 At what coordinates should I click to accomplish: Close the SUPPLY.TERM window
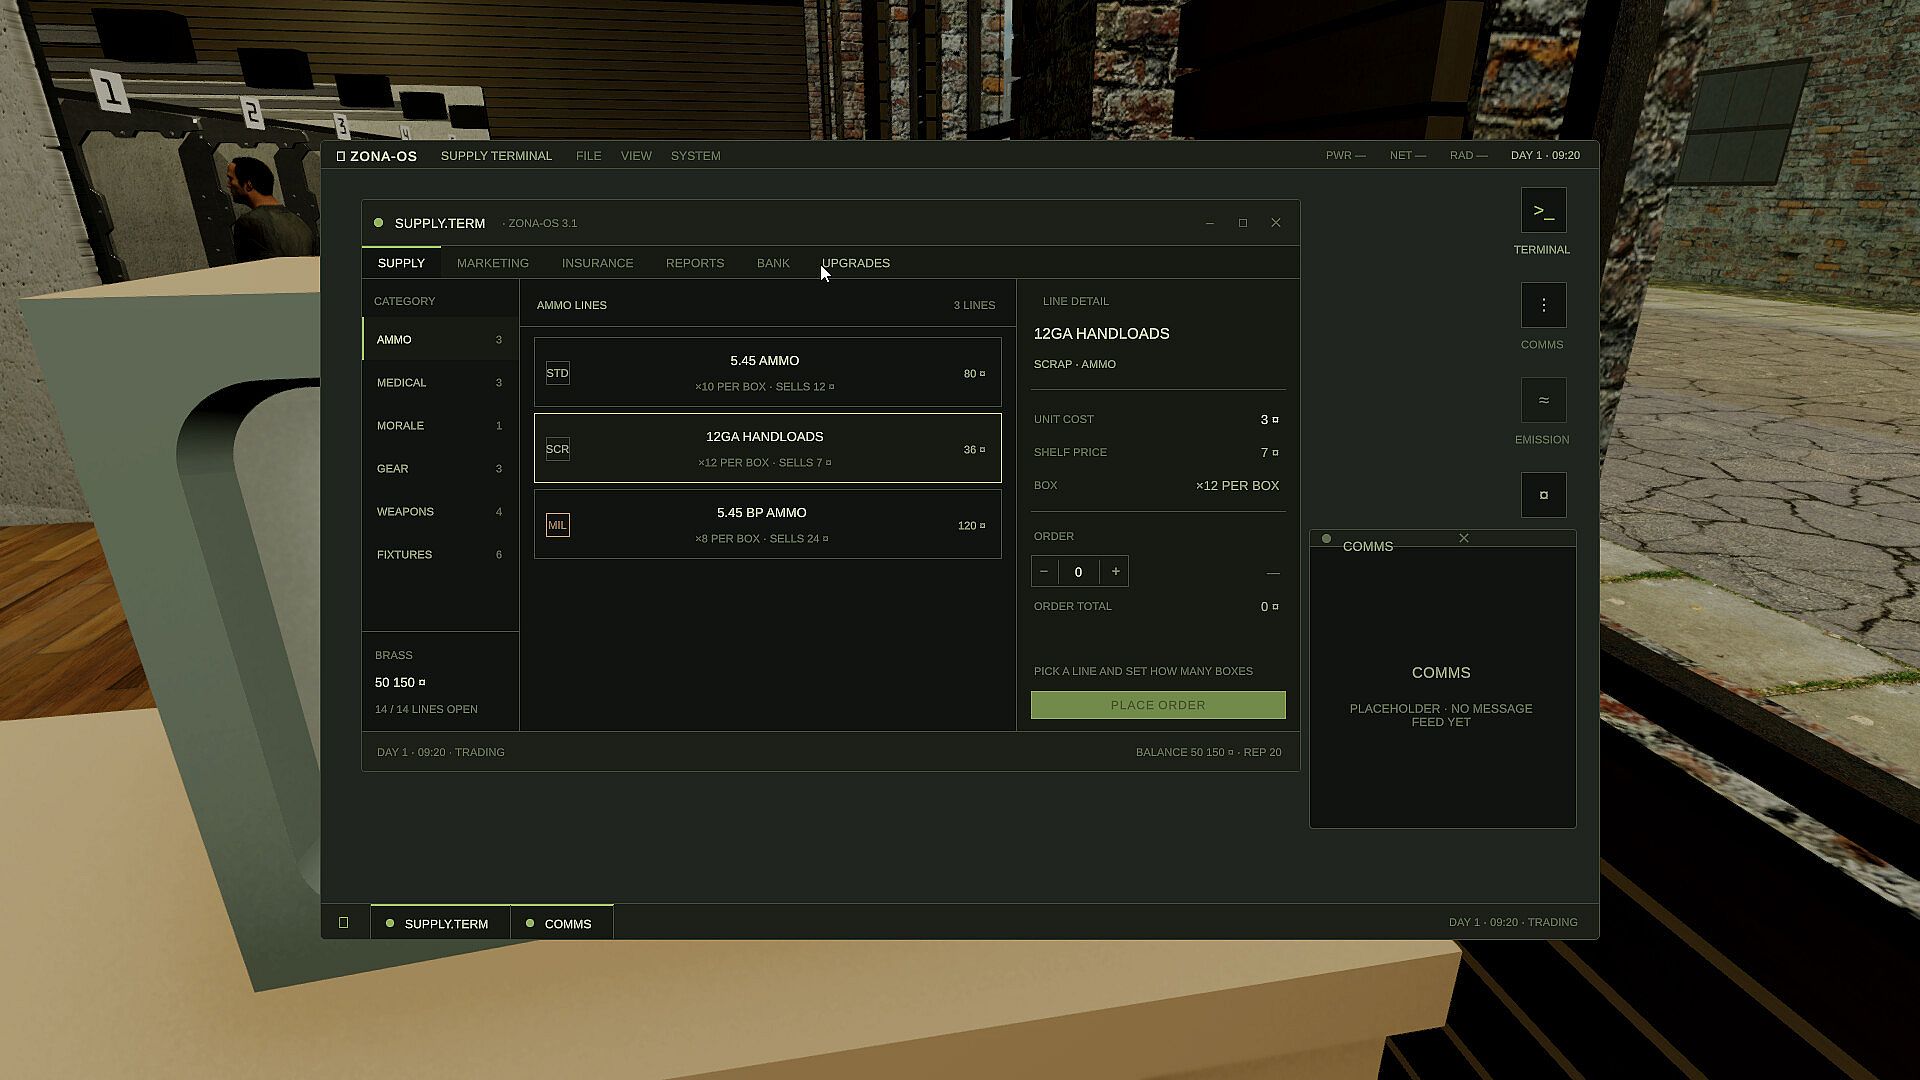point(1275,223)
